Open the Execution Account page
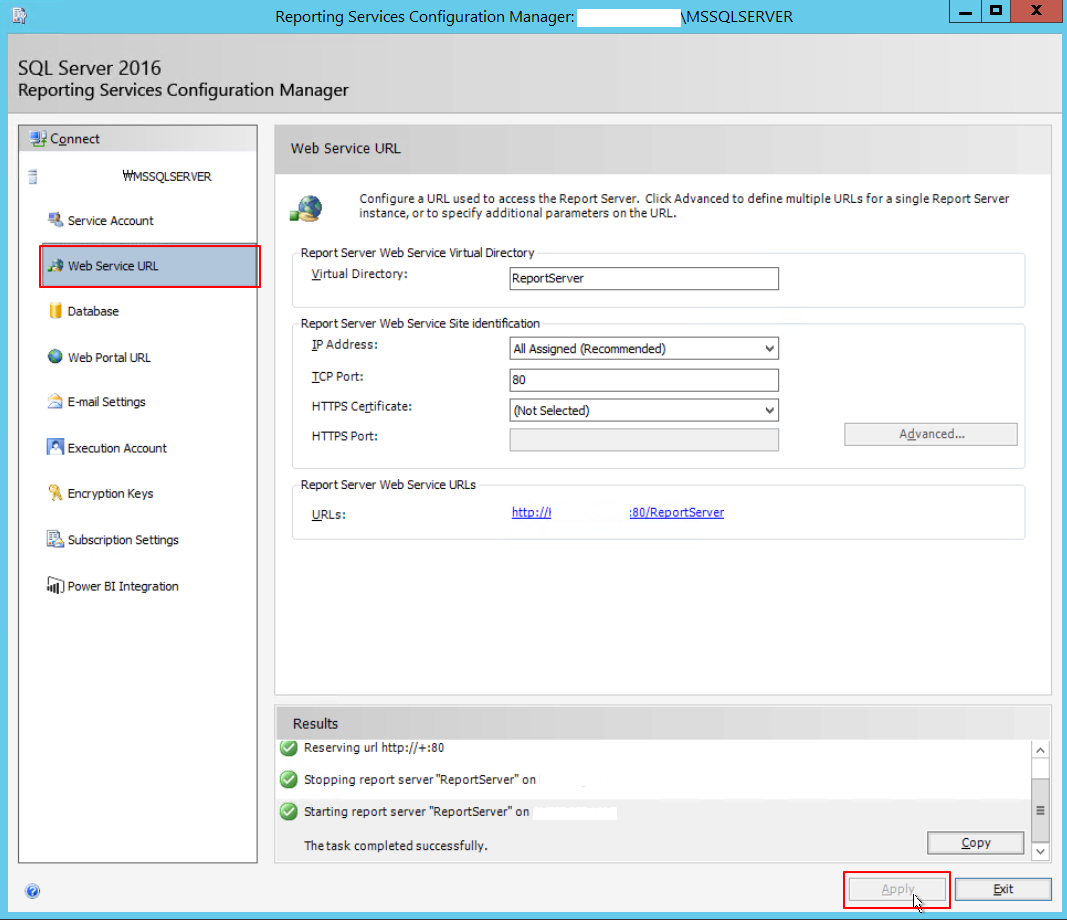The height and width of the screenshot is (920, 1067). point(117,448)
